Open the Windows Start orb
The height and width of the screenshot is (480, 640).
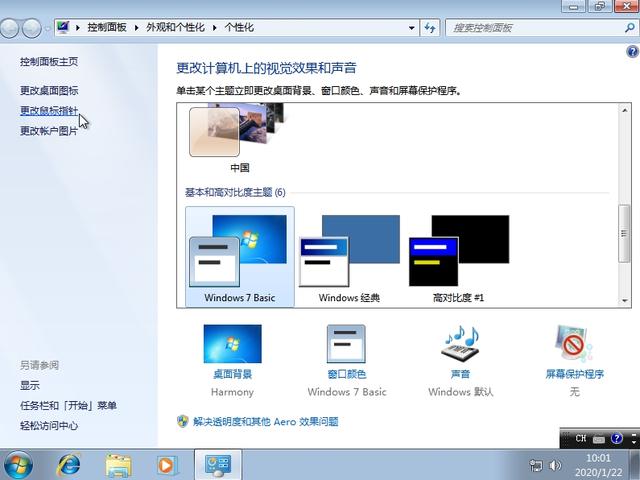point(18,465)
